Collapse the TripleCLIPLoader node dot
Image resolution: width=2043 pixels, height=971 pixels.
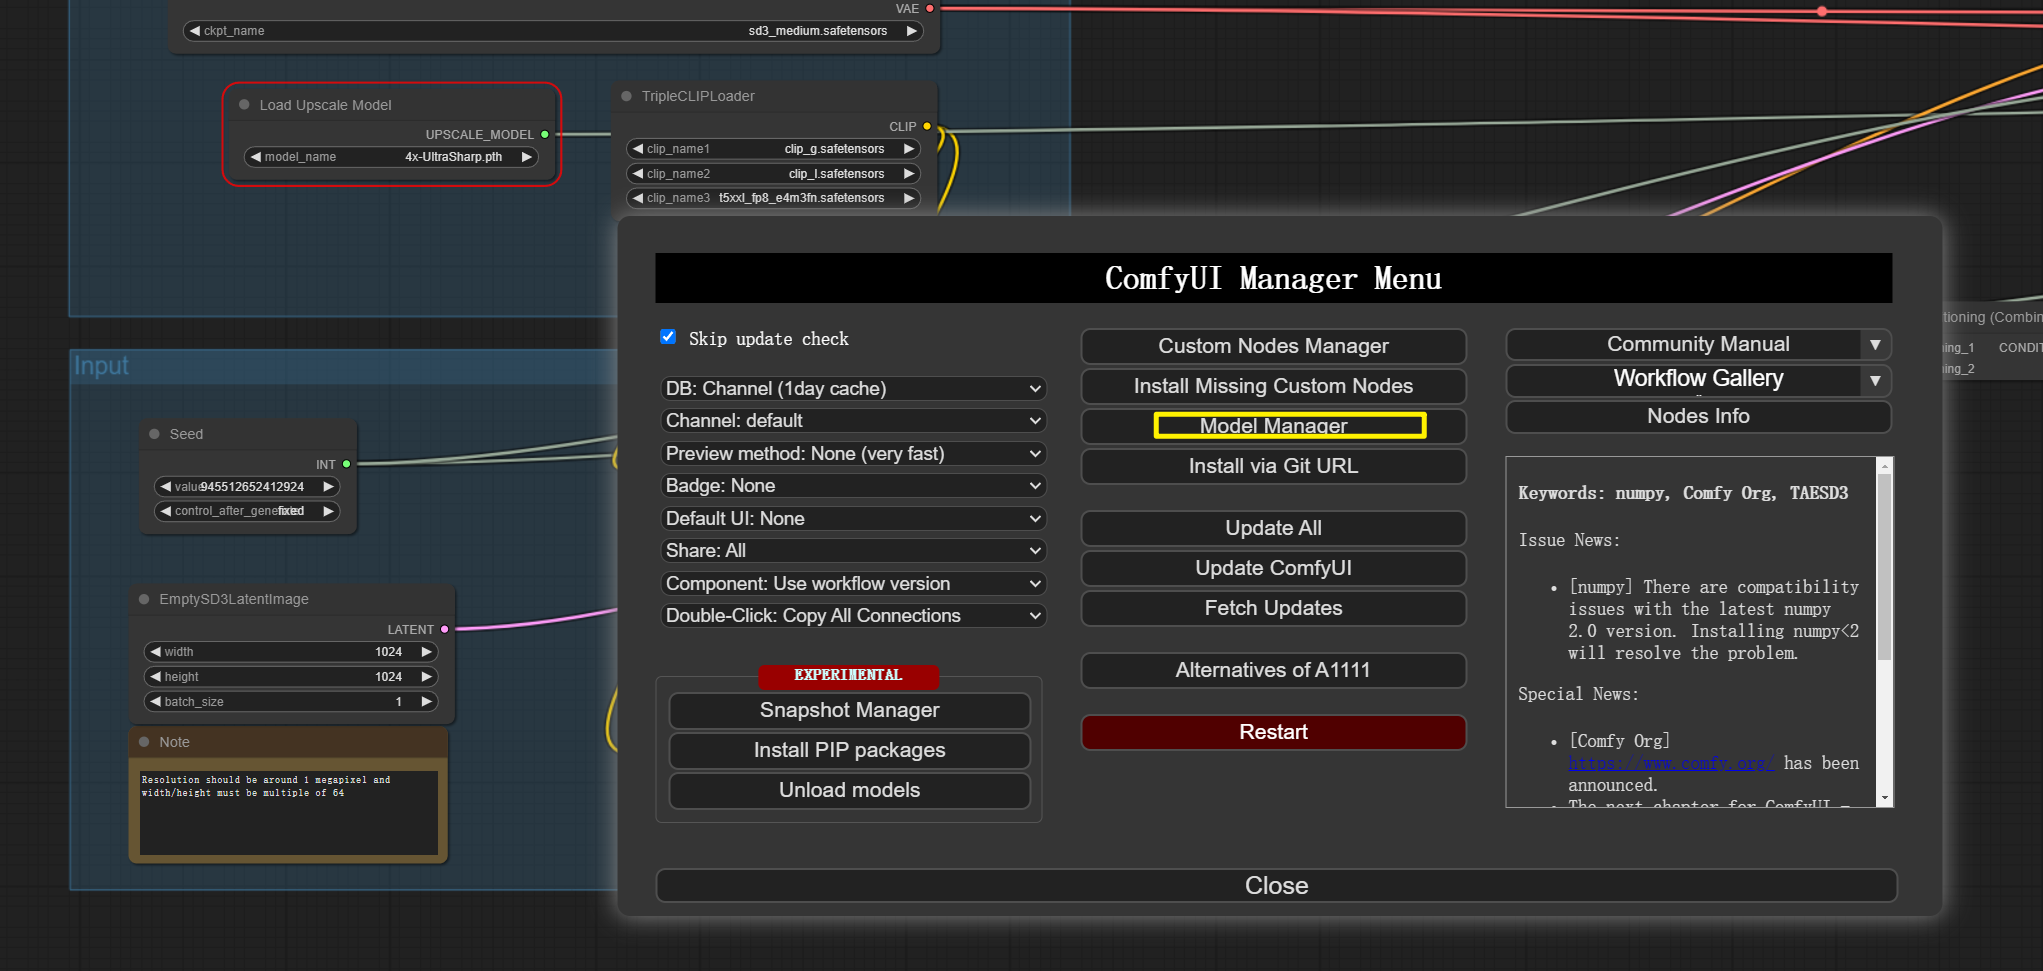[x=626, y=96]
